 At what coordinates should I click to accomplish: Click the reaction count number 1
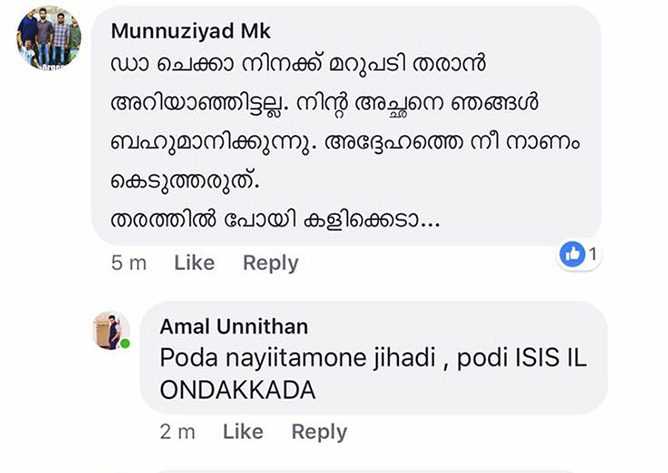point(593,254)
